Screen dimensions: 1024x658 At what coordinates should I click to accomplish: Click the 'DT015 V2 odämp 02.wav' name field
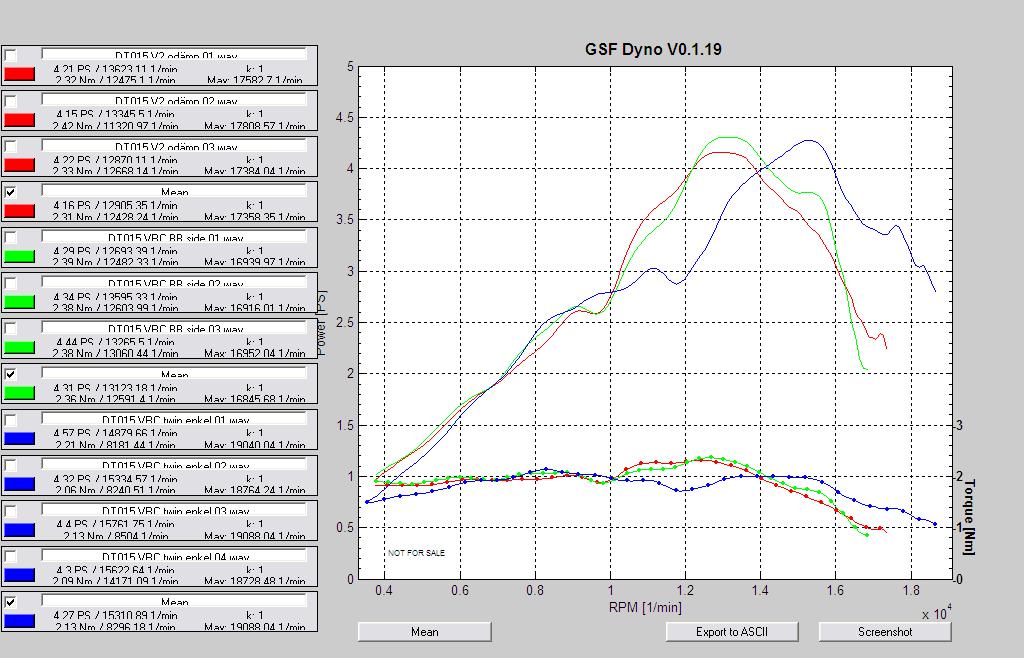(175, 100)
